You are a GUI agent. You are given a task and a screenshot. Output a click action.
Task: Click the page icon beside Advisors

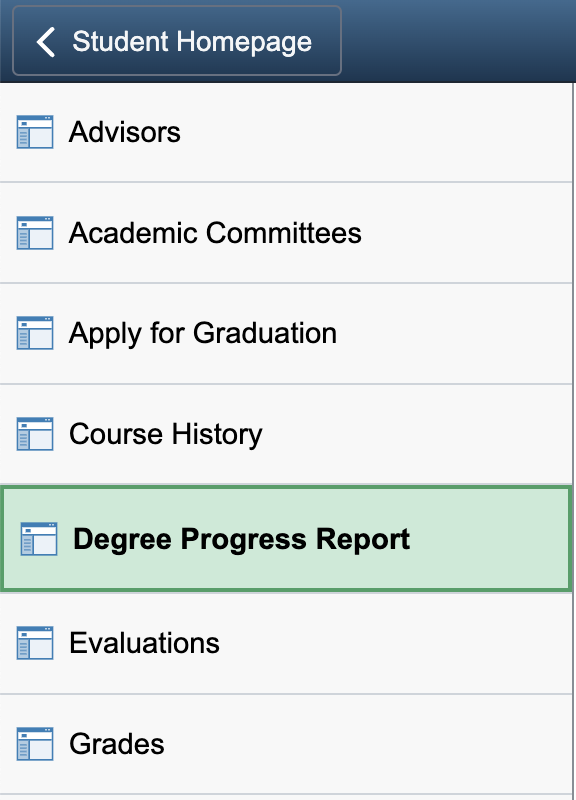35,132
